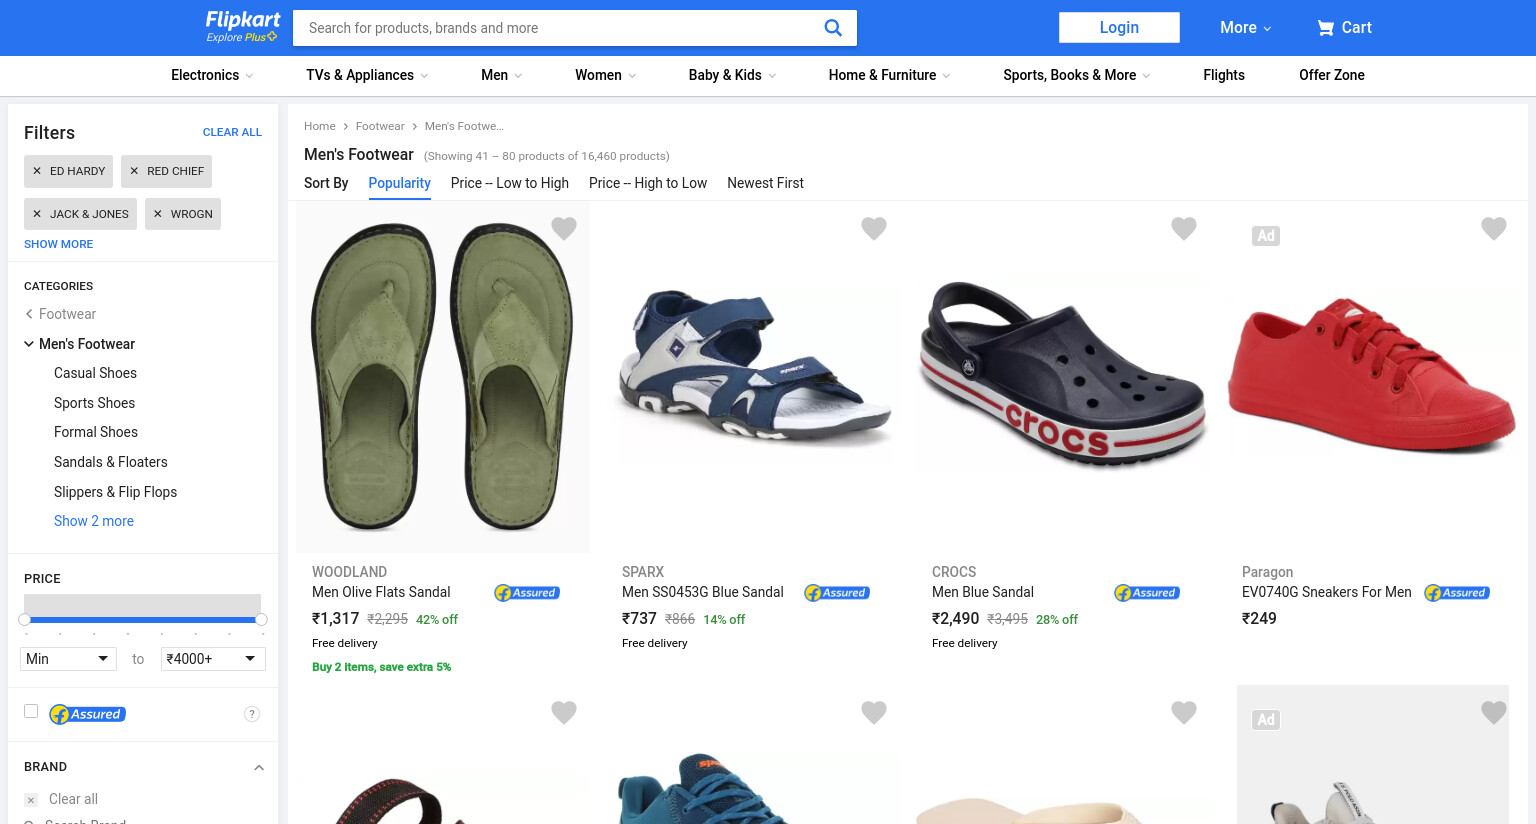Select Formal Shoes category
The image size is (1536, 824).
tap(96, 432)
